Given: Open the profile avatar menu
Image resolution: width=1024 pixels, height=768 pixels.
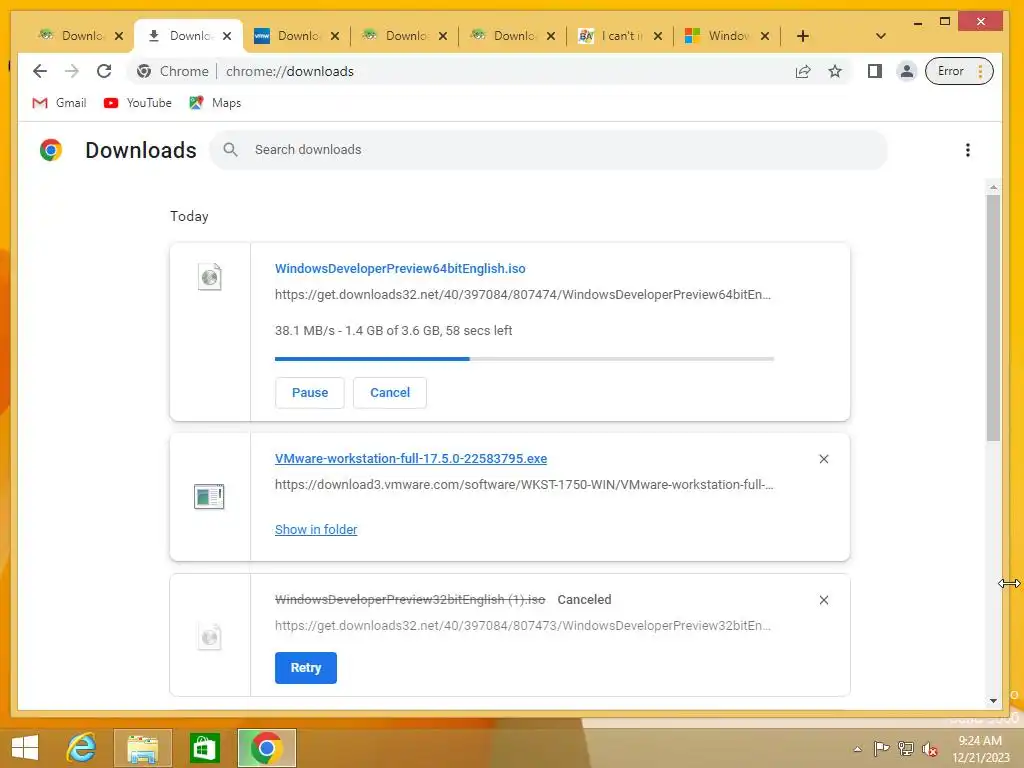Looking at the screenshot, I should coord(906,71).
